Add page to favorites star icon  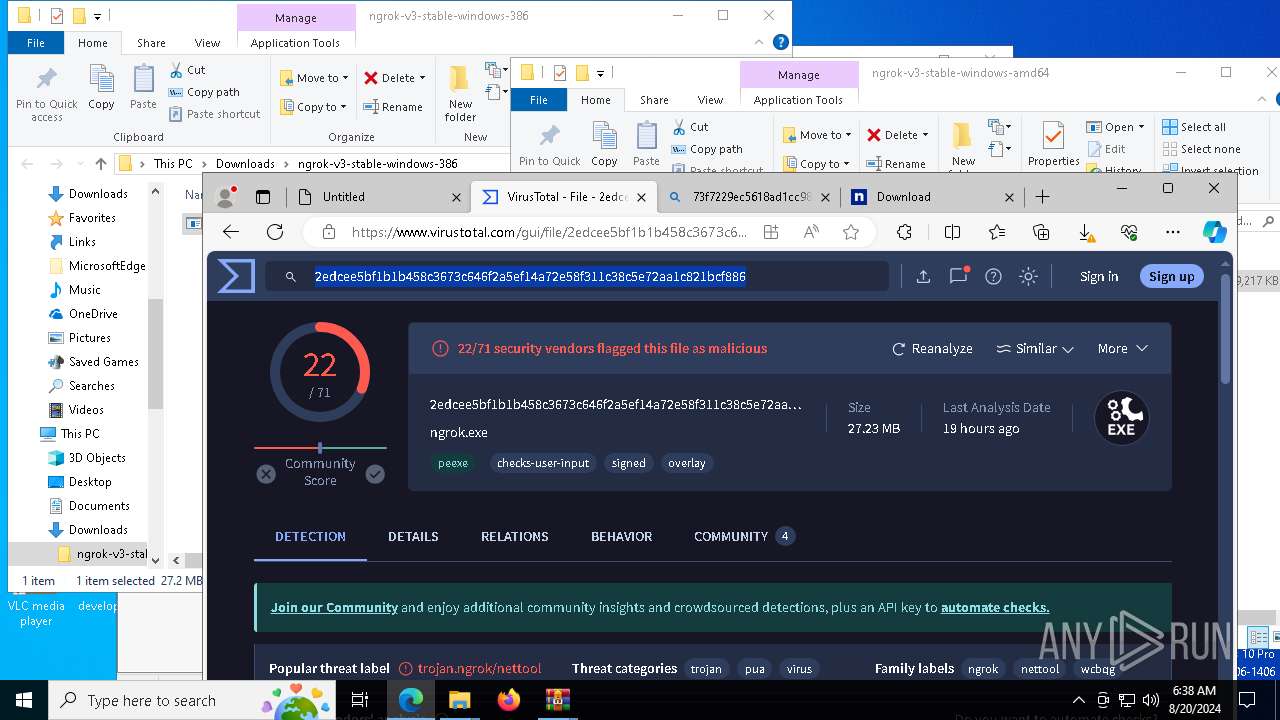coord(851,232)
